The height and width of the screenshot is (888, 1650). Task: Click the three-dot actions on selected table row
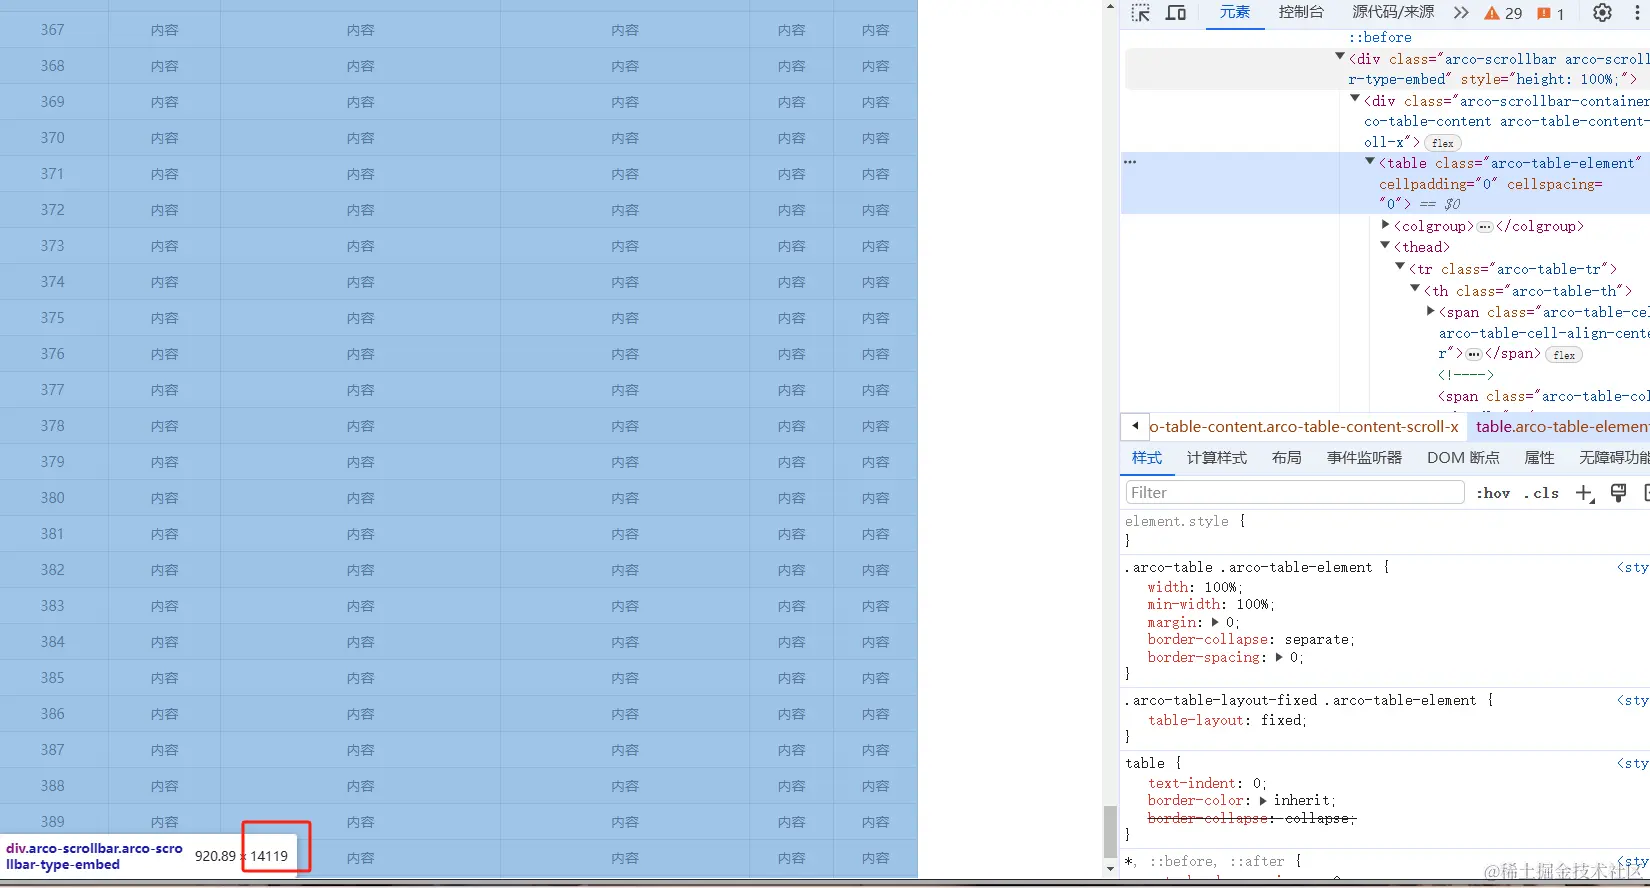click(1130, 162)
